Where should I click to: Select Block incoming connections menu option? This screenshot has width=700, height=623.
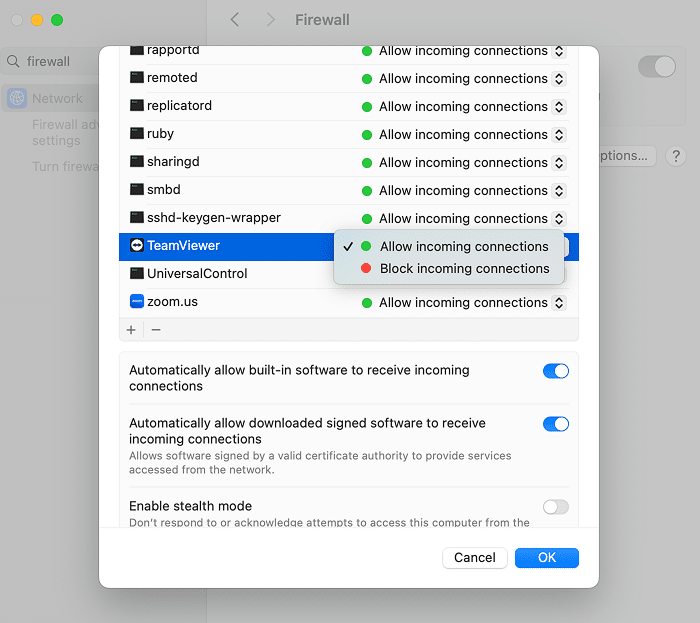464,269
